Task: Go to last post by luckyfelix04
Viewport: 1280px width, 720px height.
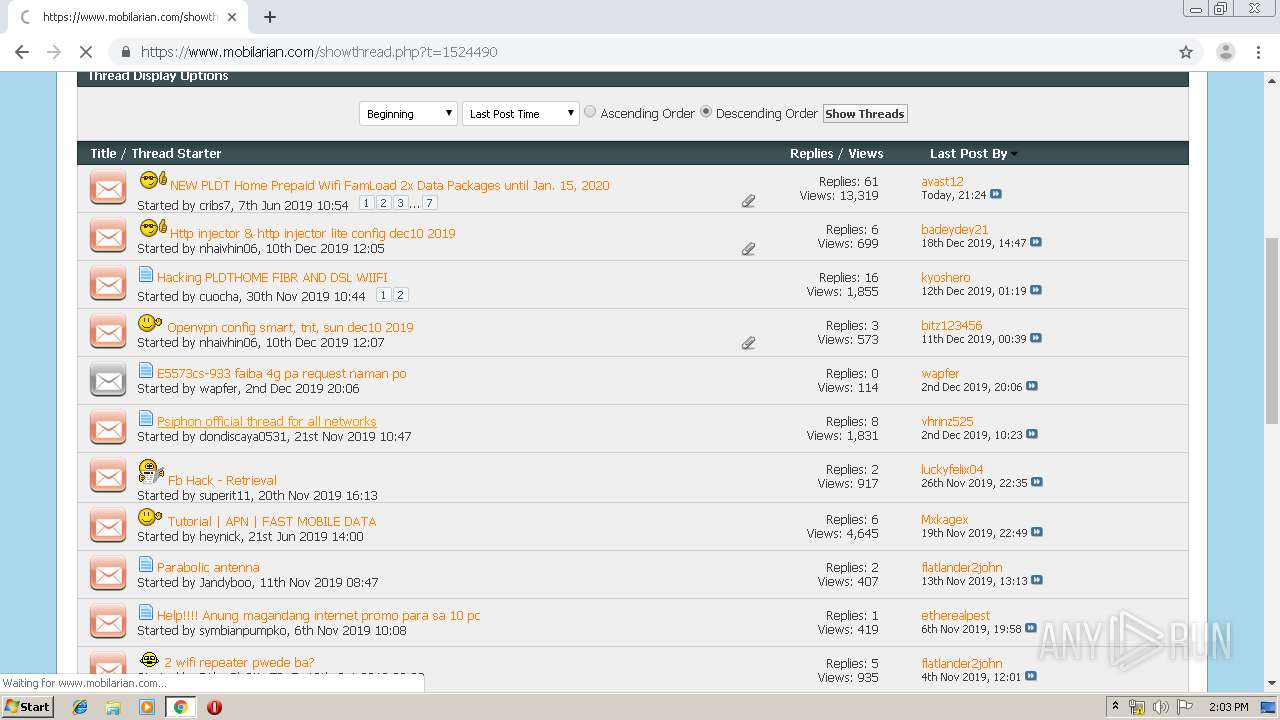Action: (1037, 483)
